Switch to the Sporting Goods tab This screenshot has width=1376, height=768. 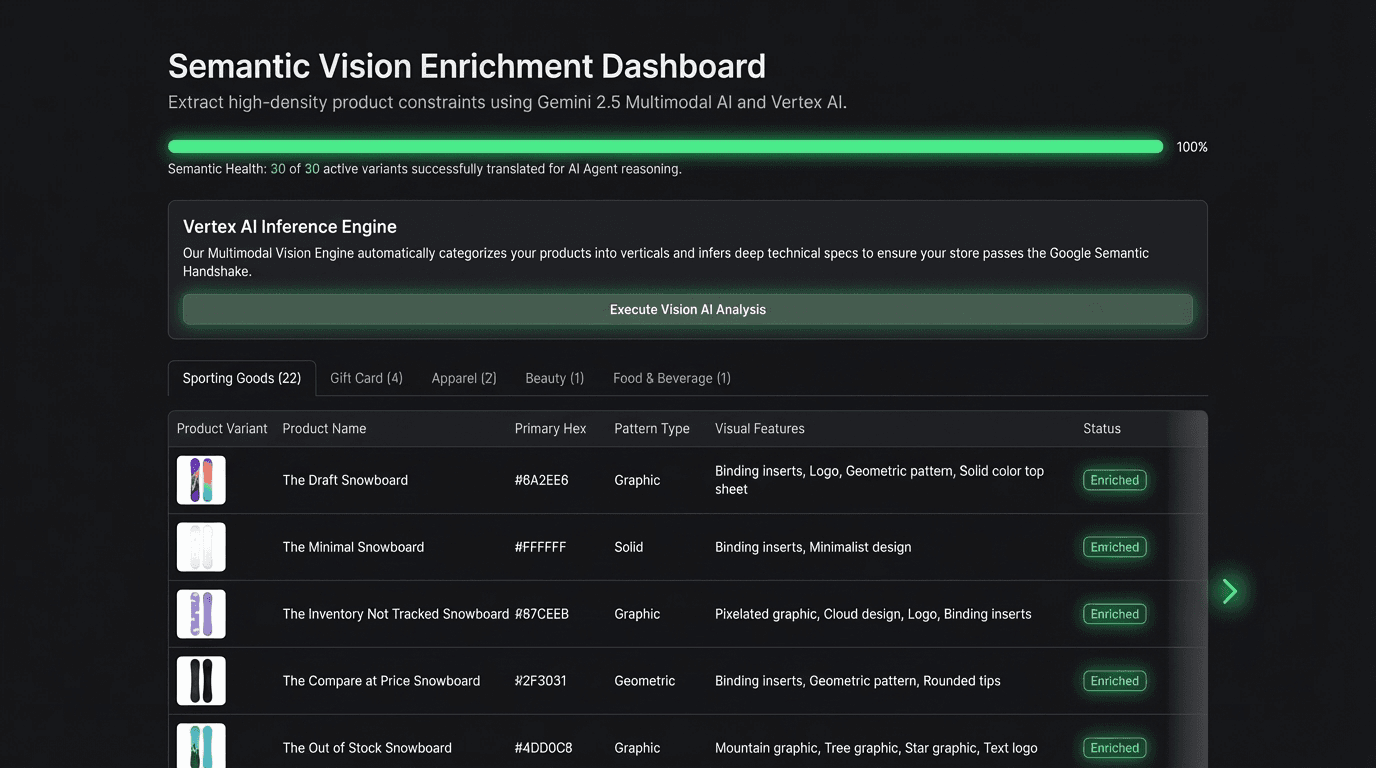pos(241,378)
